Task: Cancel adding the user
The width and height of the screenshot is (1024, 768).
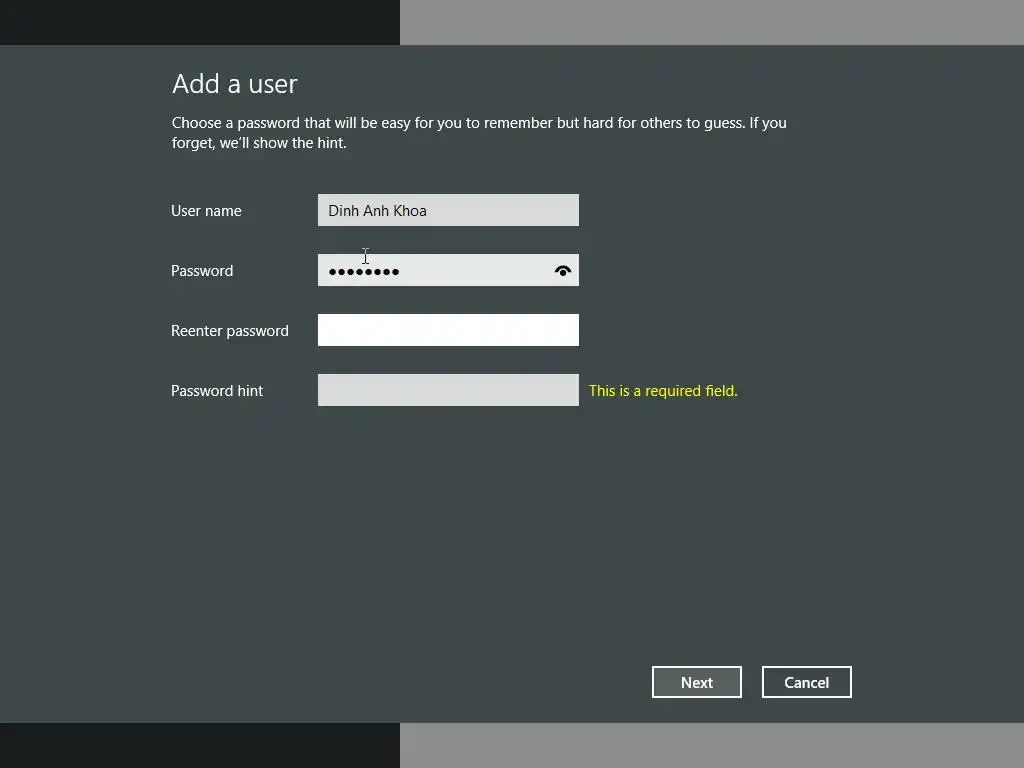Action: (x=807, y=682)
